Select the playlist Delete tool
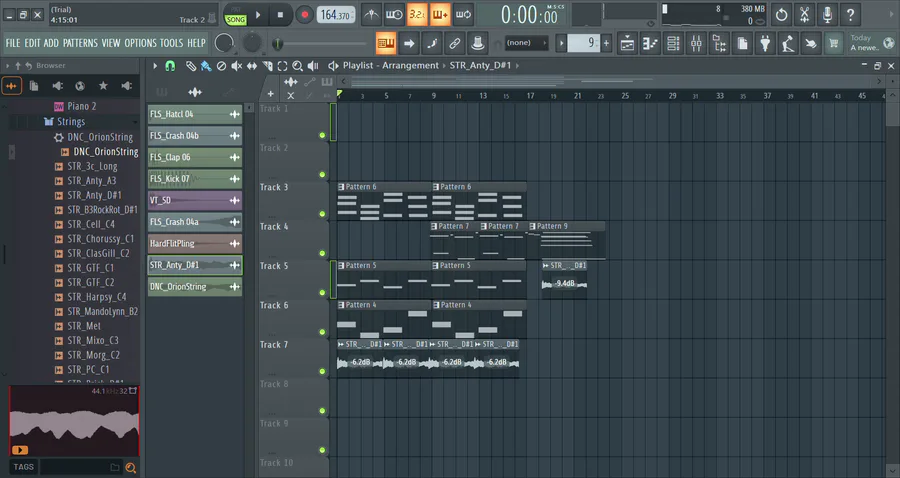The height and width of the screenshot is (478, 900). pyautogui.click(x=221, y=66)
